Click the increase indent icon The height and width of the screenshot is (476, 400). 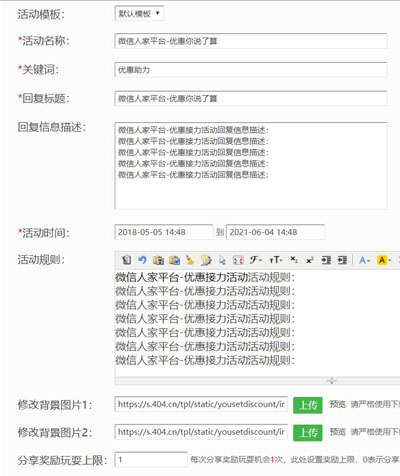tap(326, 260)
